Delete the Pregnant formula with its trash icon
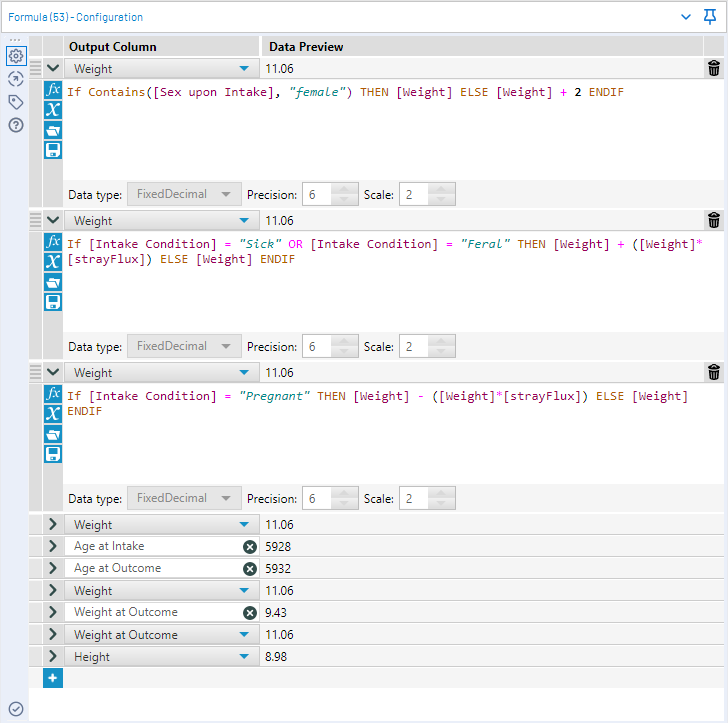Screen dimensions: 728x723 (x=714, y=372)
